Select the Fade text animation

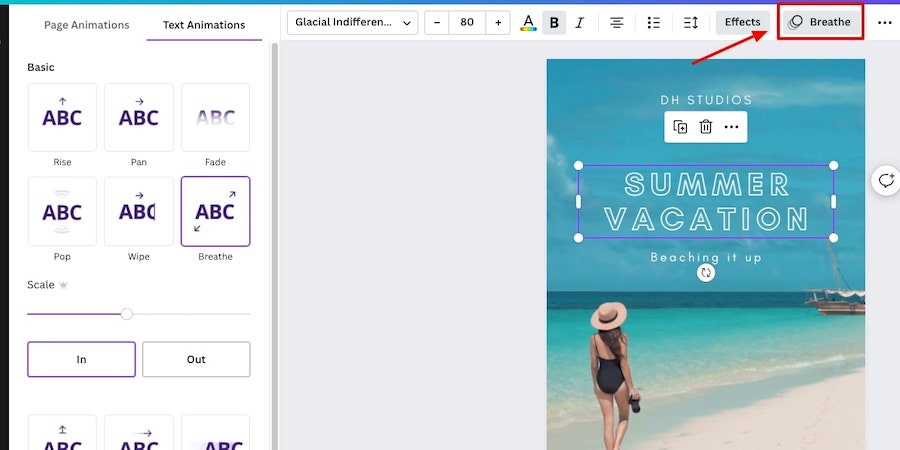coord(215,117)
